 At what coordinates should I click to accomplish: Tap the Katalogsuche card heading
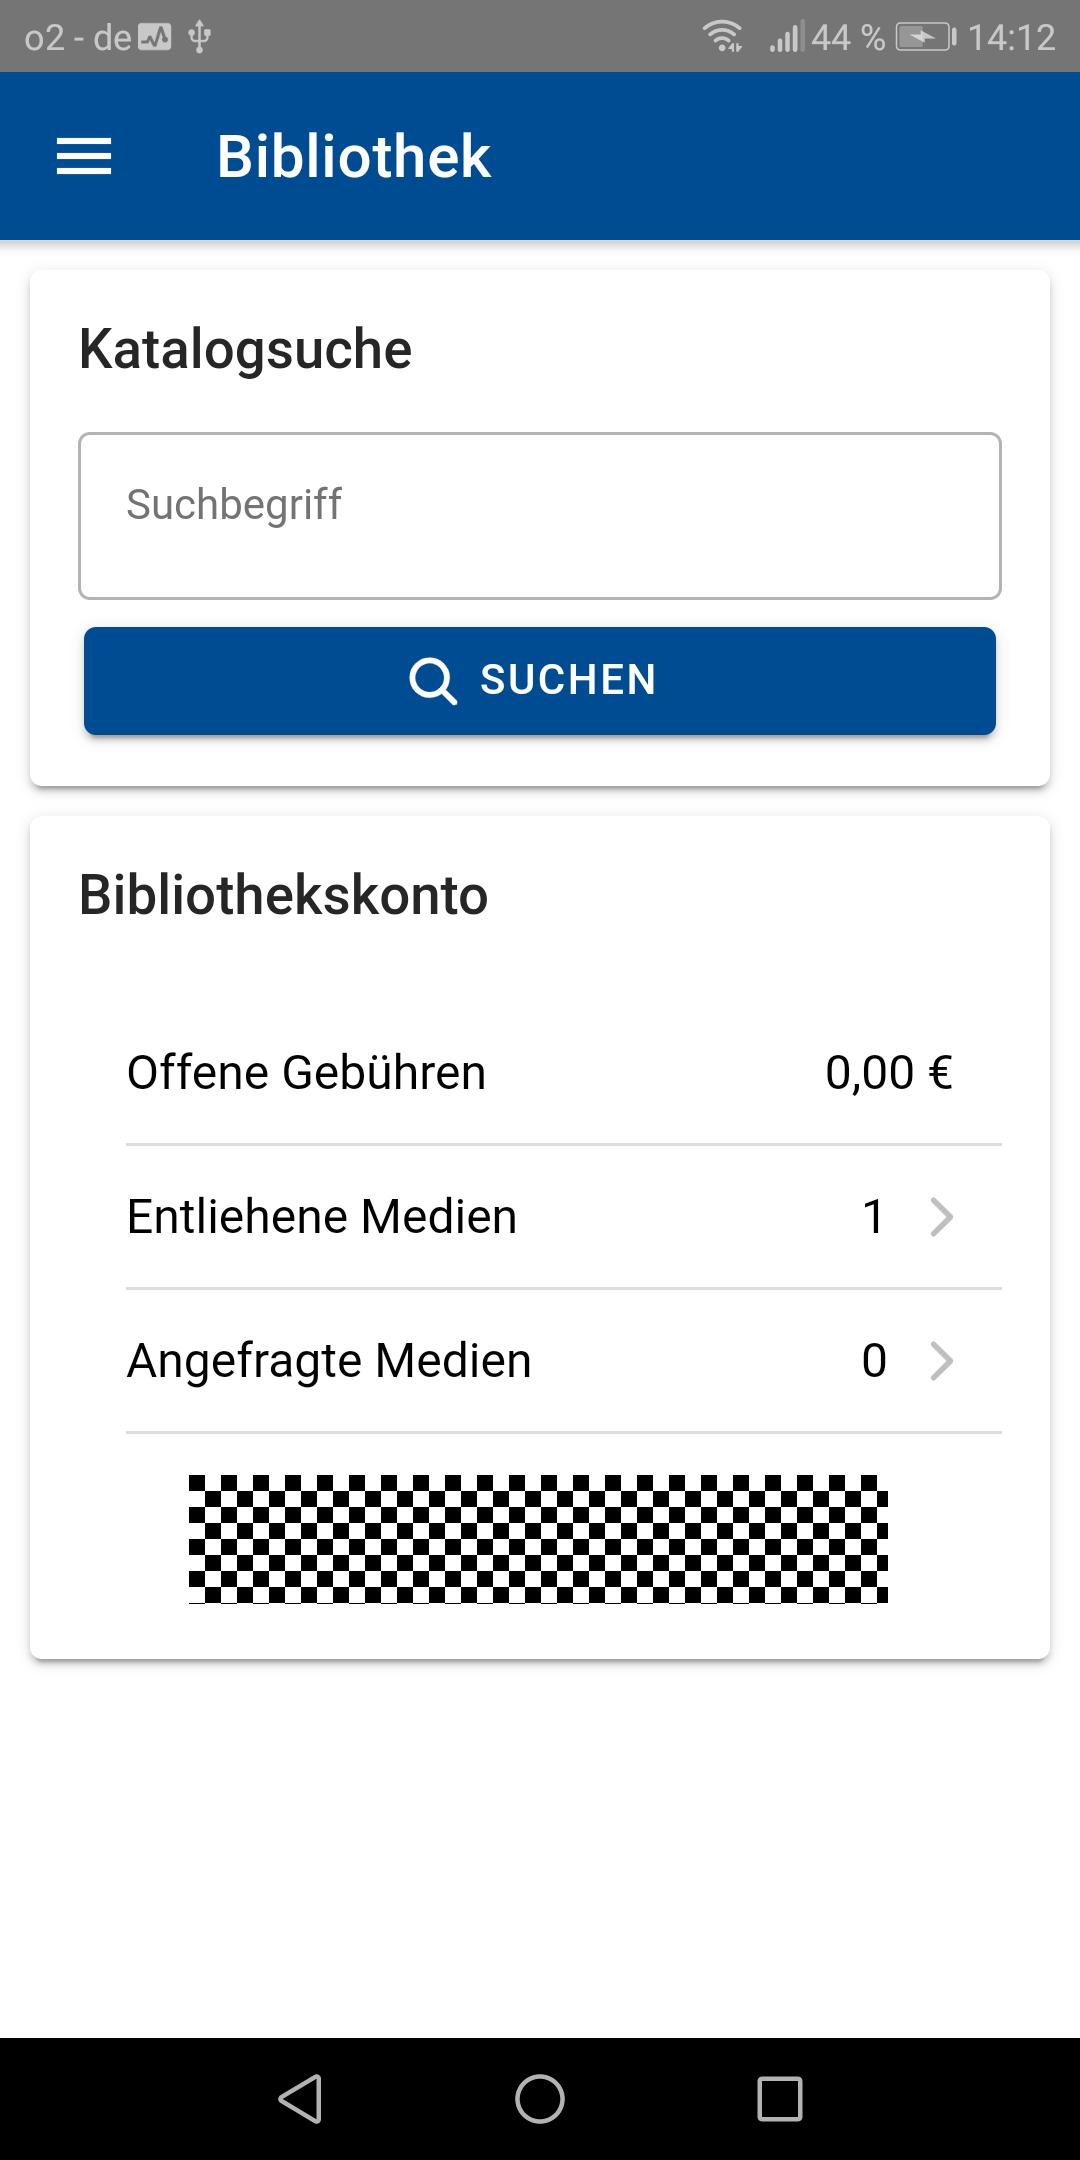click(246, 350)
